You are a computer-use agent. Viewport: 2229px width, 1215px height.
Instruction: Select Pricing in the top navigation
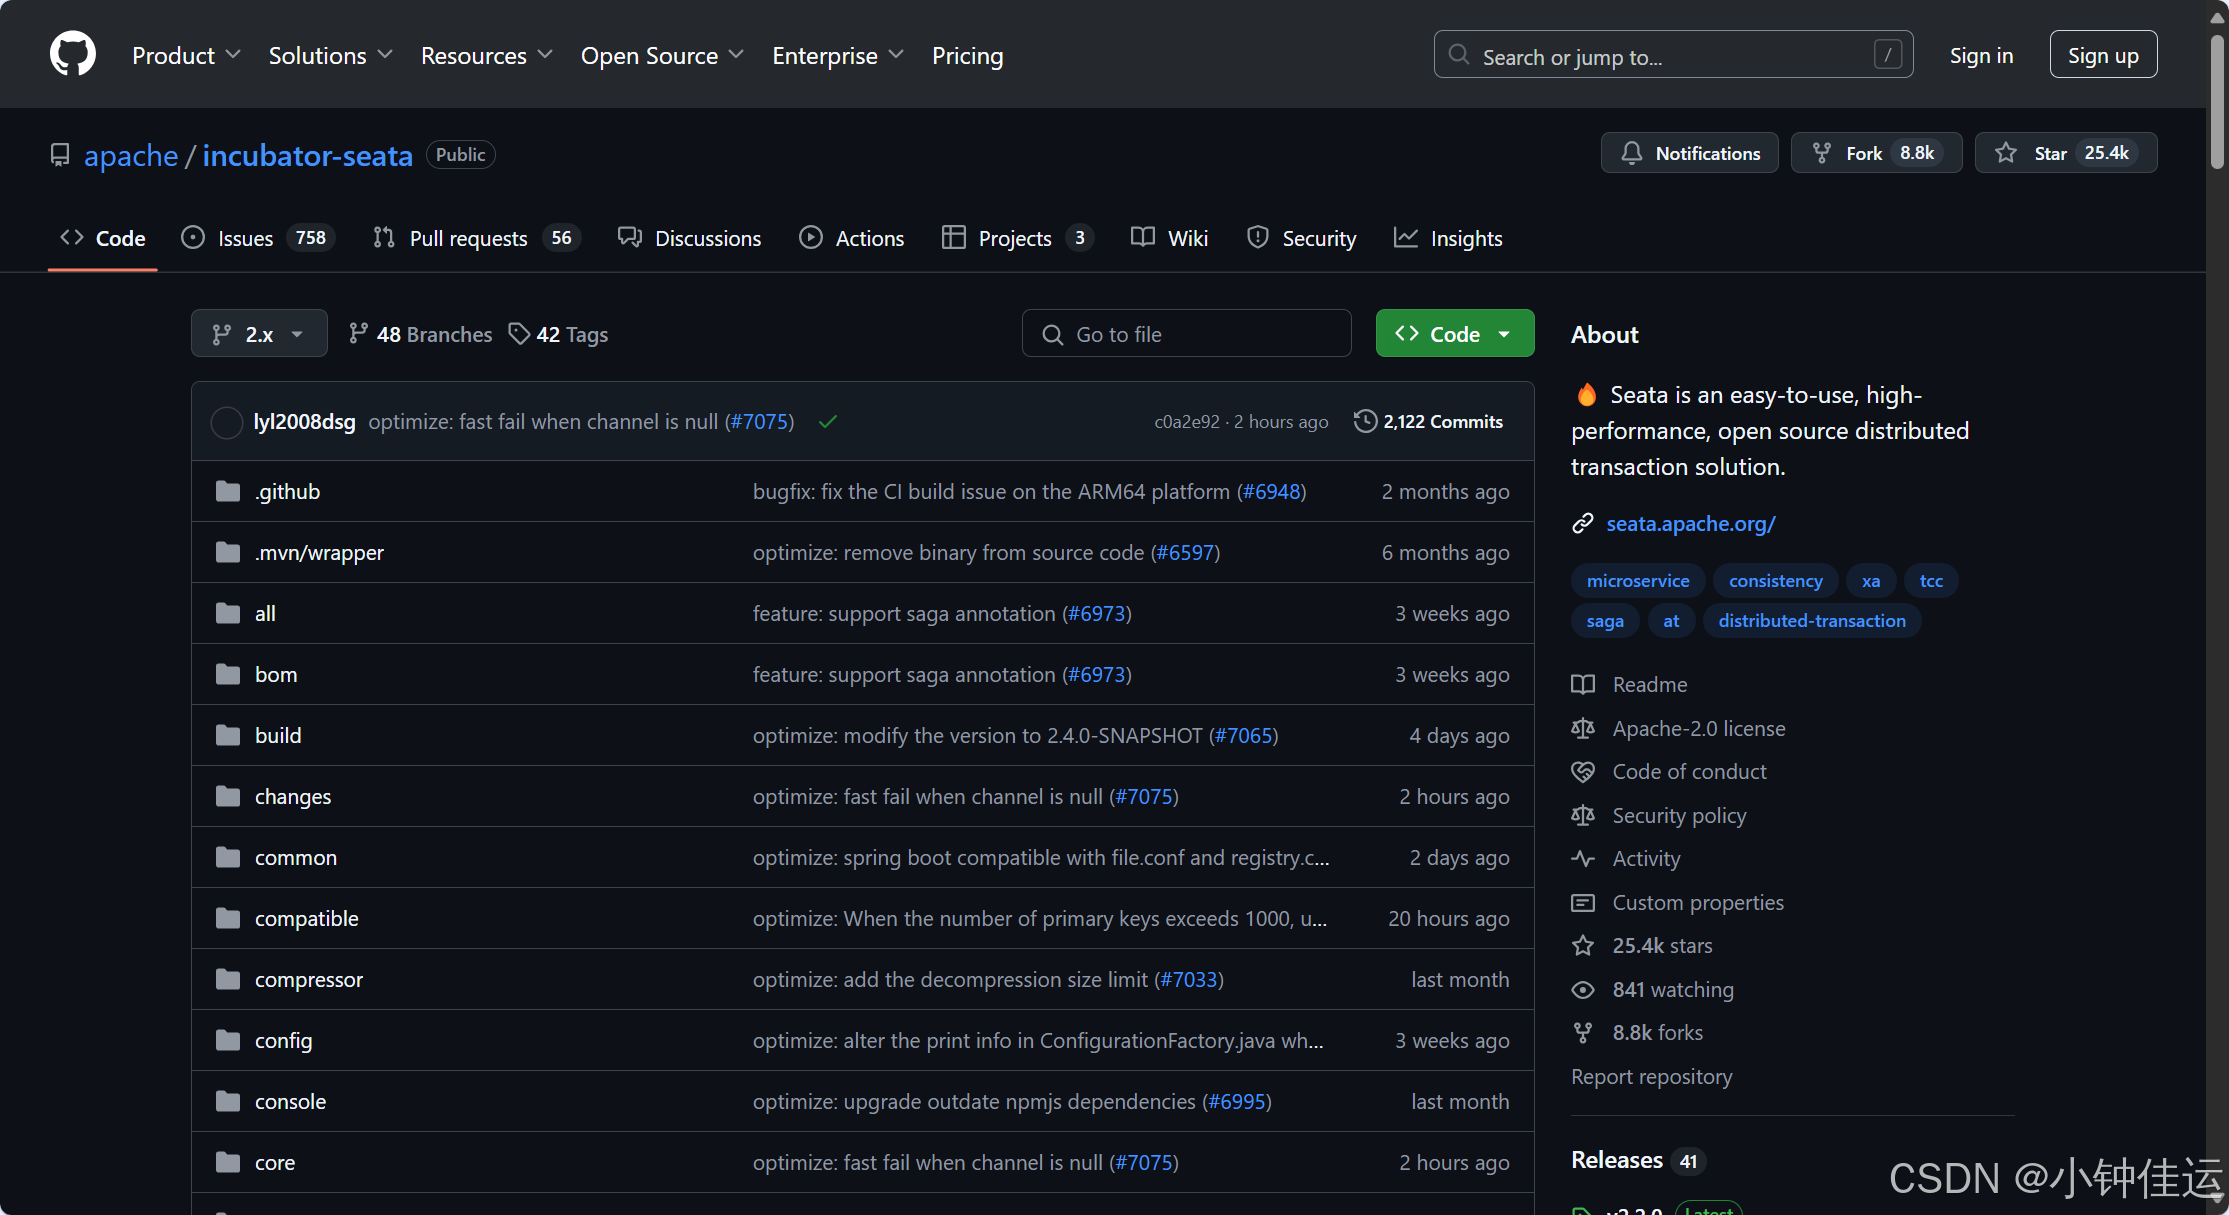point(966,56)
